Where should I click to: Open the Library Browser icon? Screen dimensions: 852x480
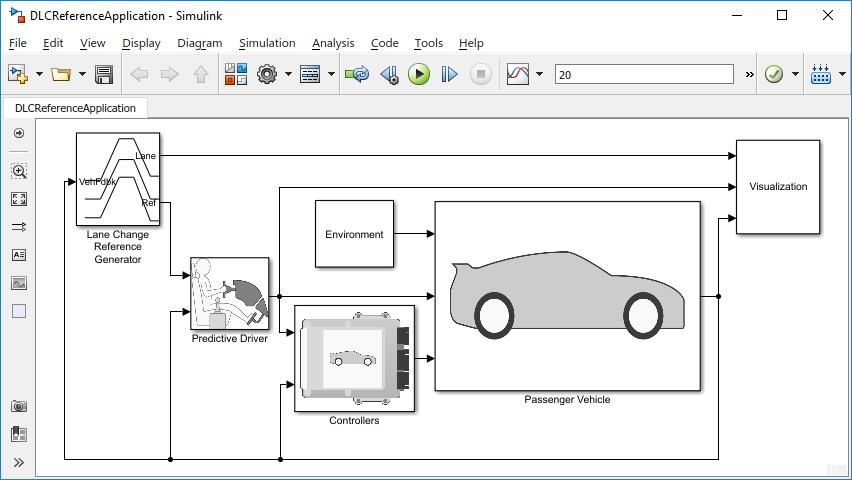pyautogui.click(x=236, y=74)
